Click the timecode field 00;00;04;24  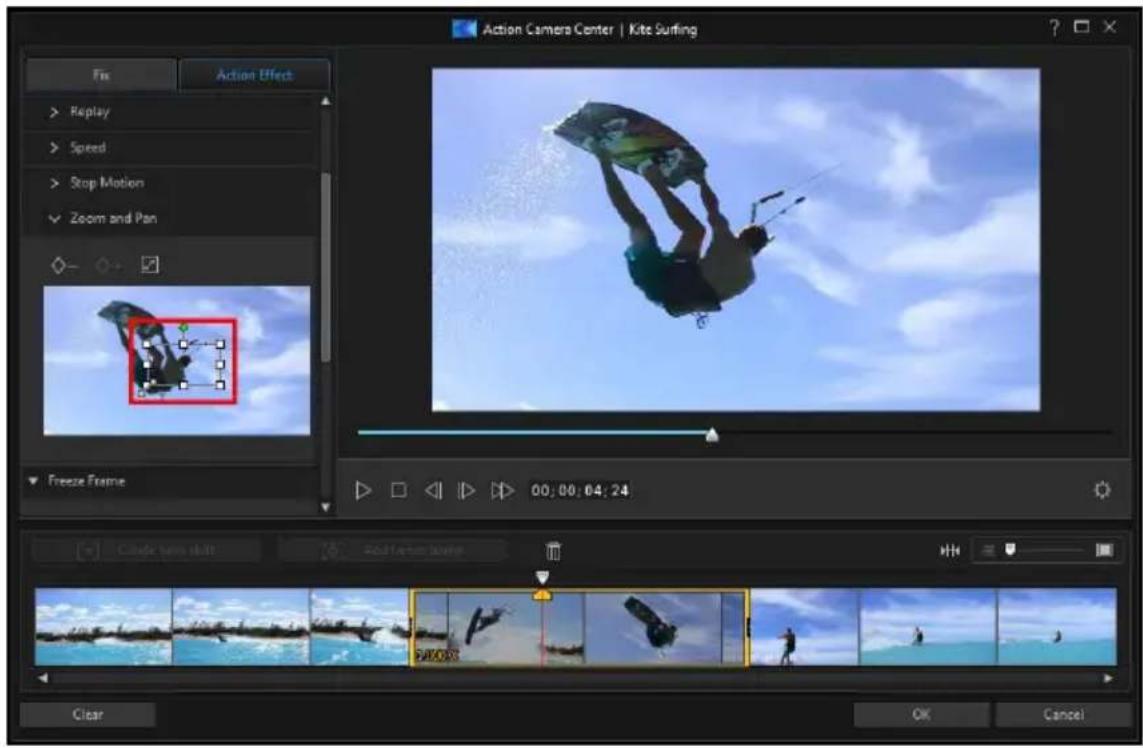580,491
